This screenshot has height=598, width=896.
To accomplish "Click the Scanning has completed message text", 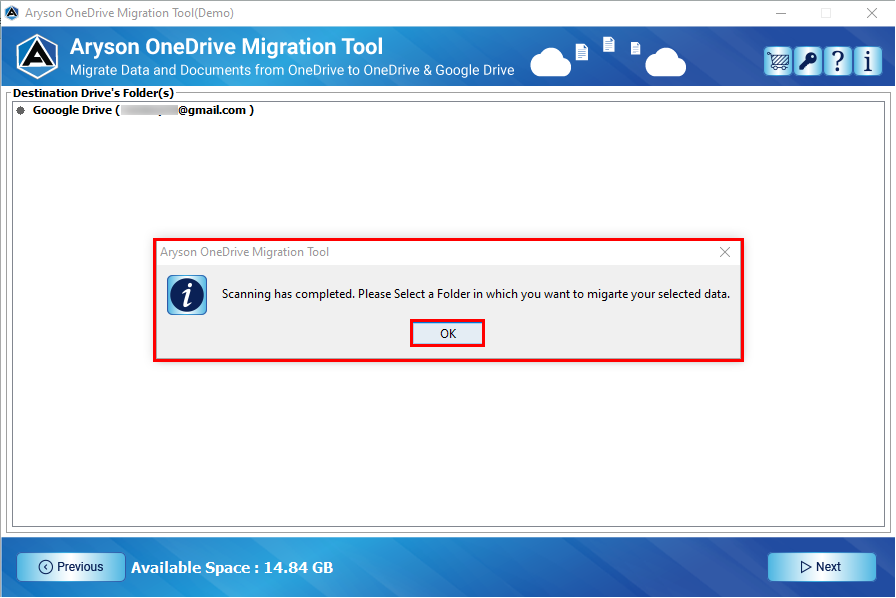I will pos(475,294).
